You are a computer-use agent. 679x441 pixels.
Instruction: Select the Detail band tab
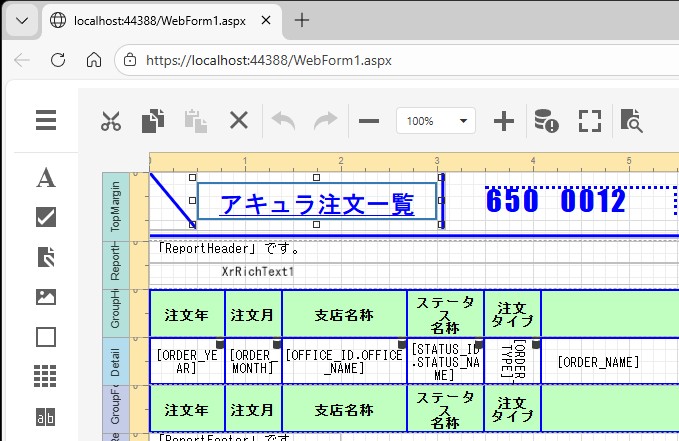pyautogui.click(x=117, y=361)
